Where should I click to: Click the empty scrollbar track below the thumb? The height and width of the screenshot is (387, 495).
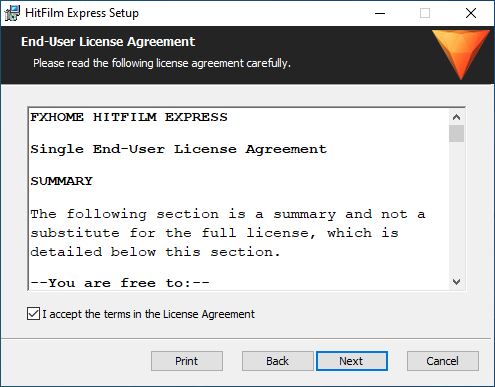pyautogui.click(x=456, y=208)
